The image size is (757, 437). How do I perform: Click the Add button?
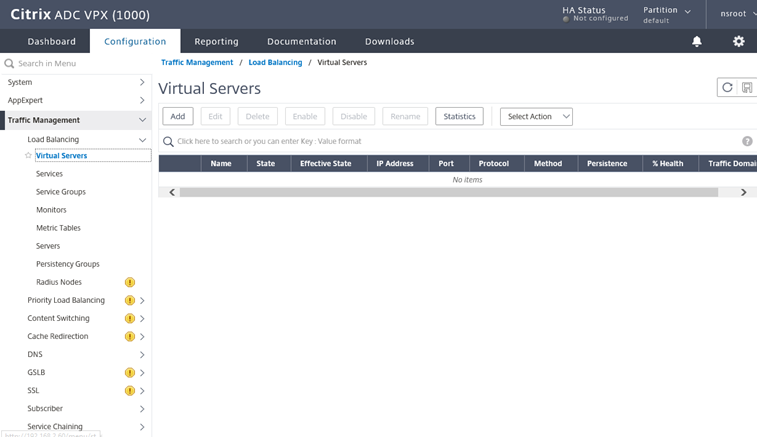[178, 116]
